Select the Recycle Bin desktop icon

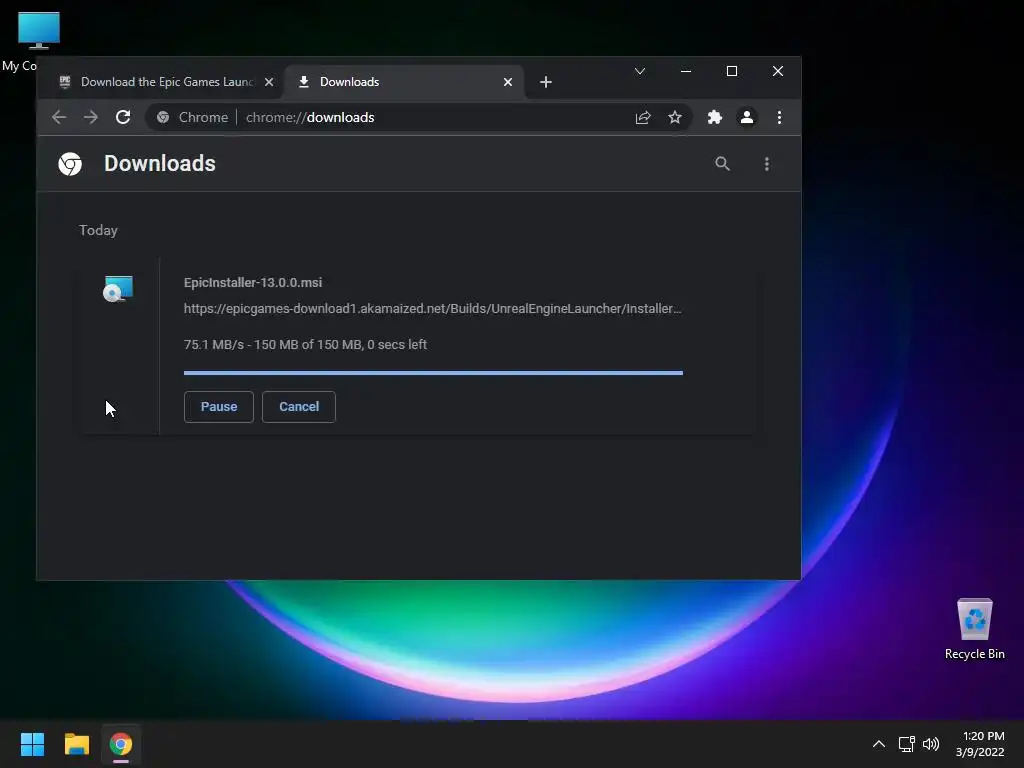[x=974, y=629]
